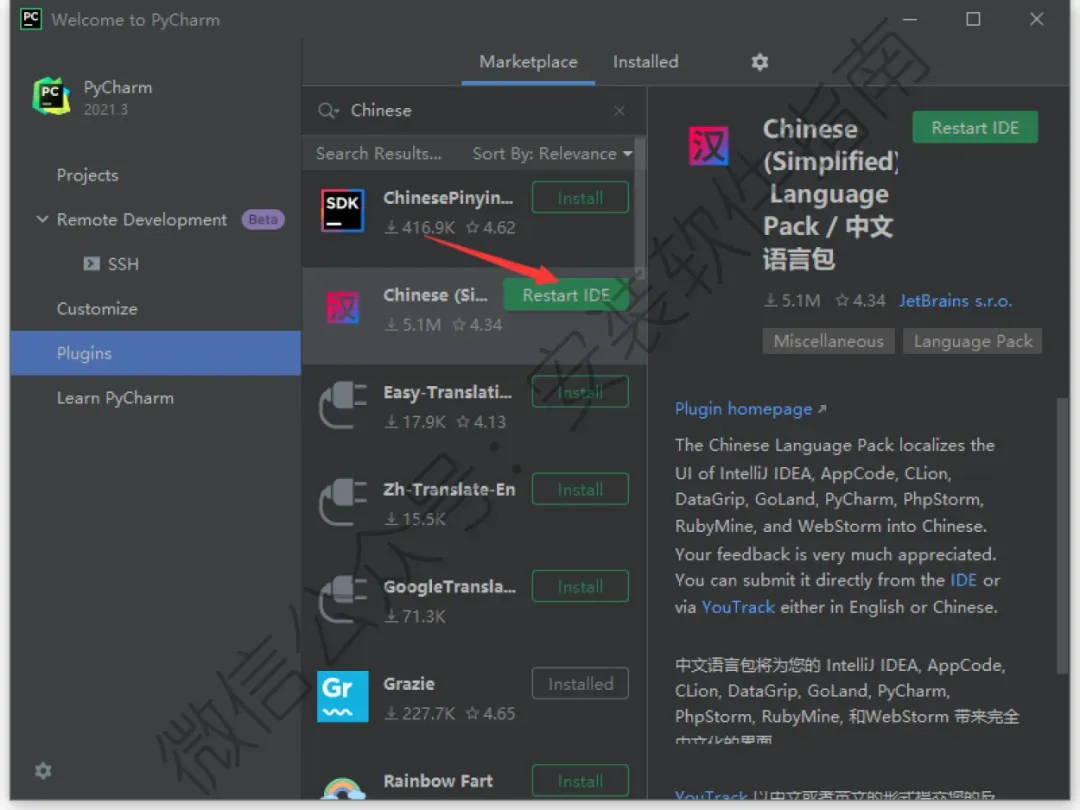Click PyCharm window title icon
This screenshot has width=1080, height=810.
(x=31, y=19)
